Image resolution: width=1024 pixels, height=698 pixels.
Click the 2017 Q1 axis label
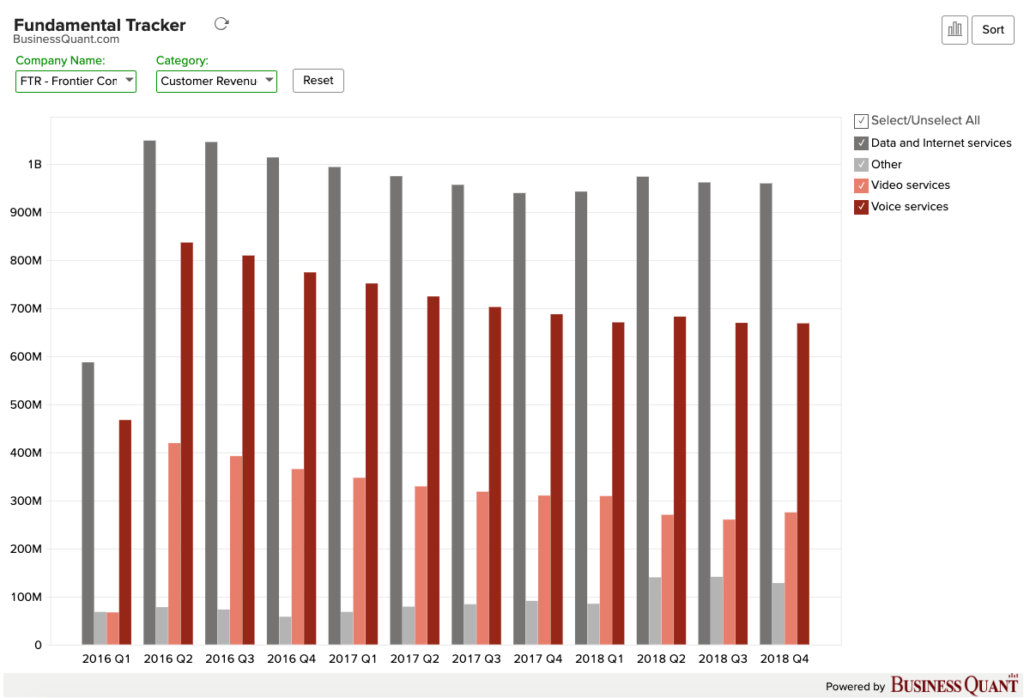[x=353, y=659]
